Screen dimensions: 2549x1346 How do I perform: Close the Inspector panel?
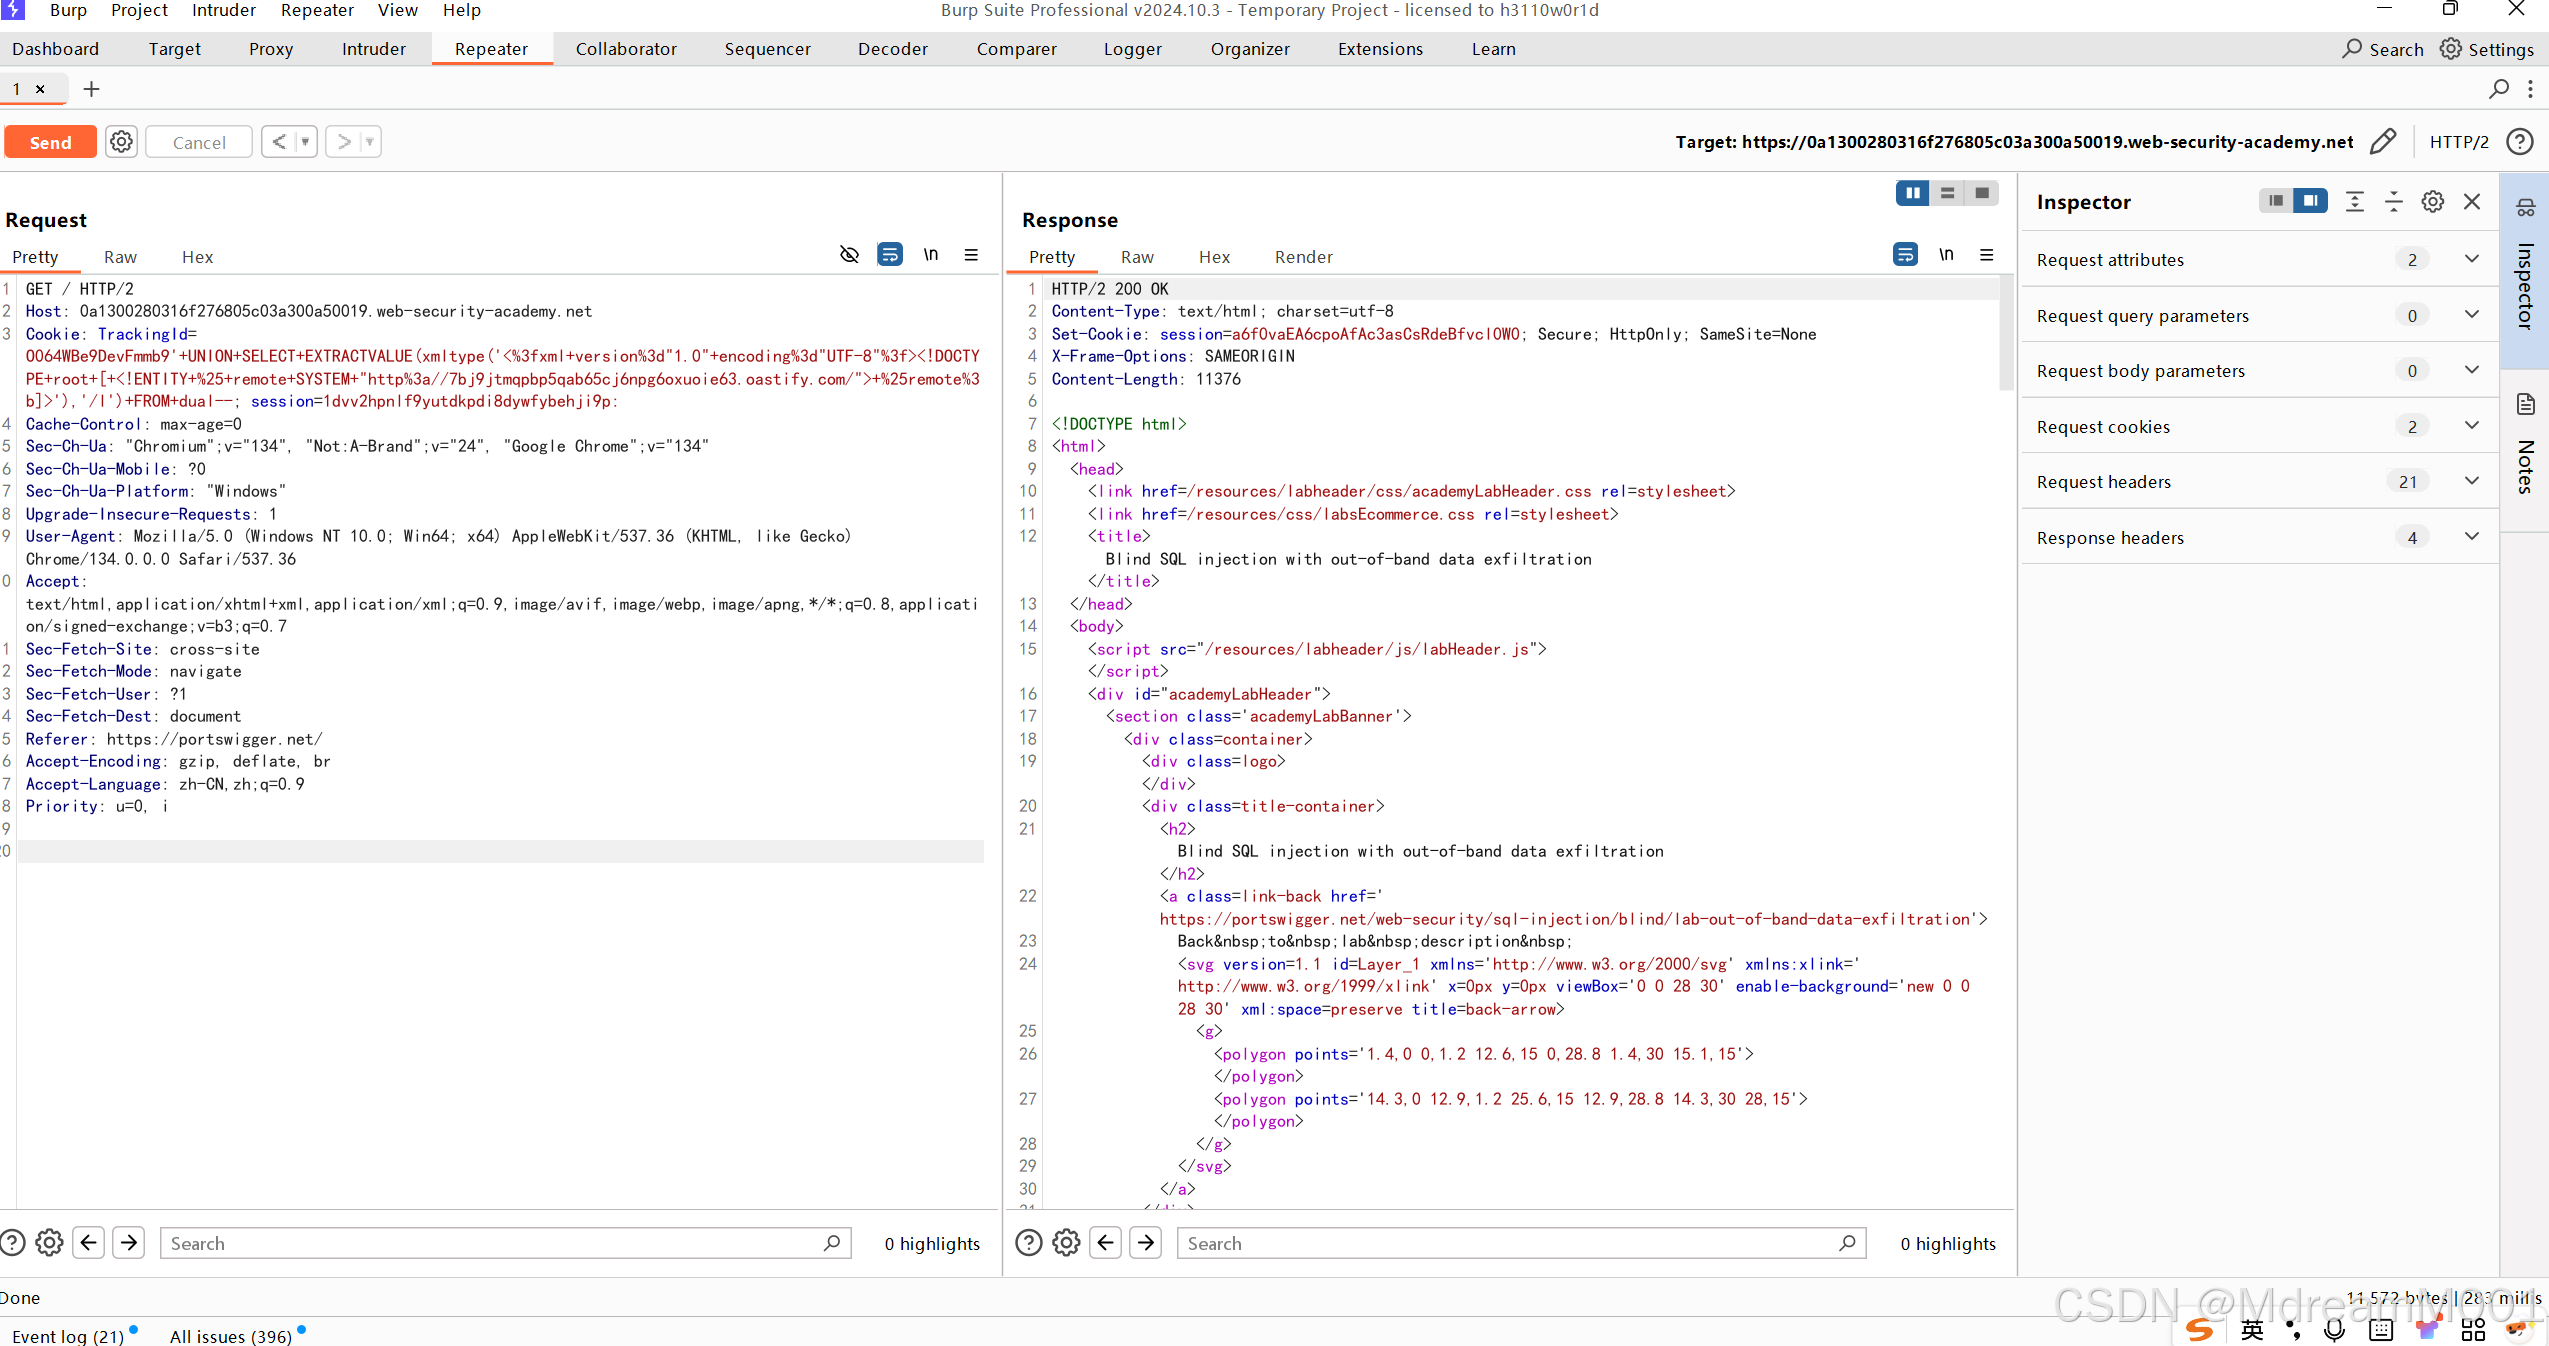[2472, 202]
